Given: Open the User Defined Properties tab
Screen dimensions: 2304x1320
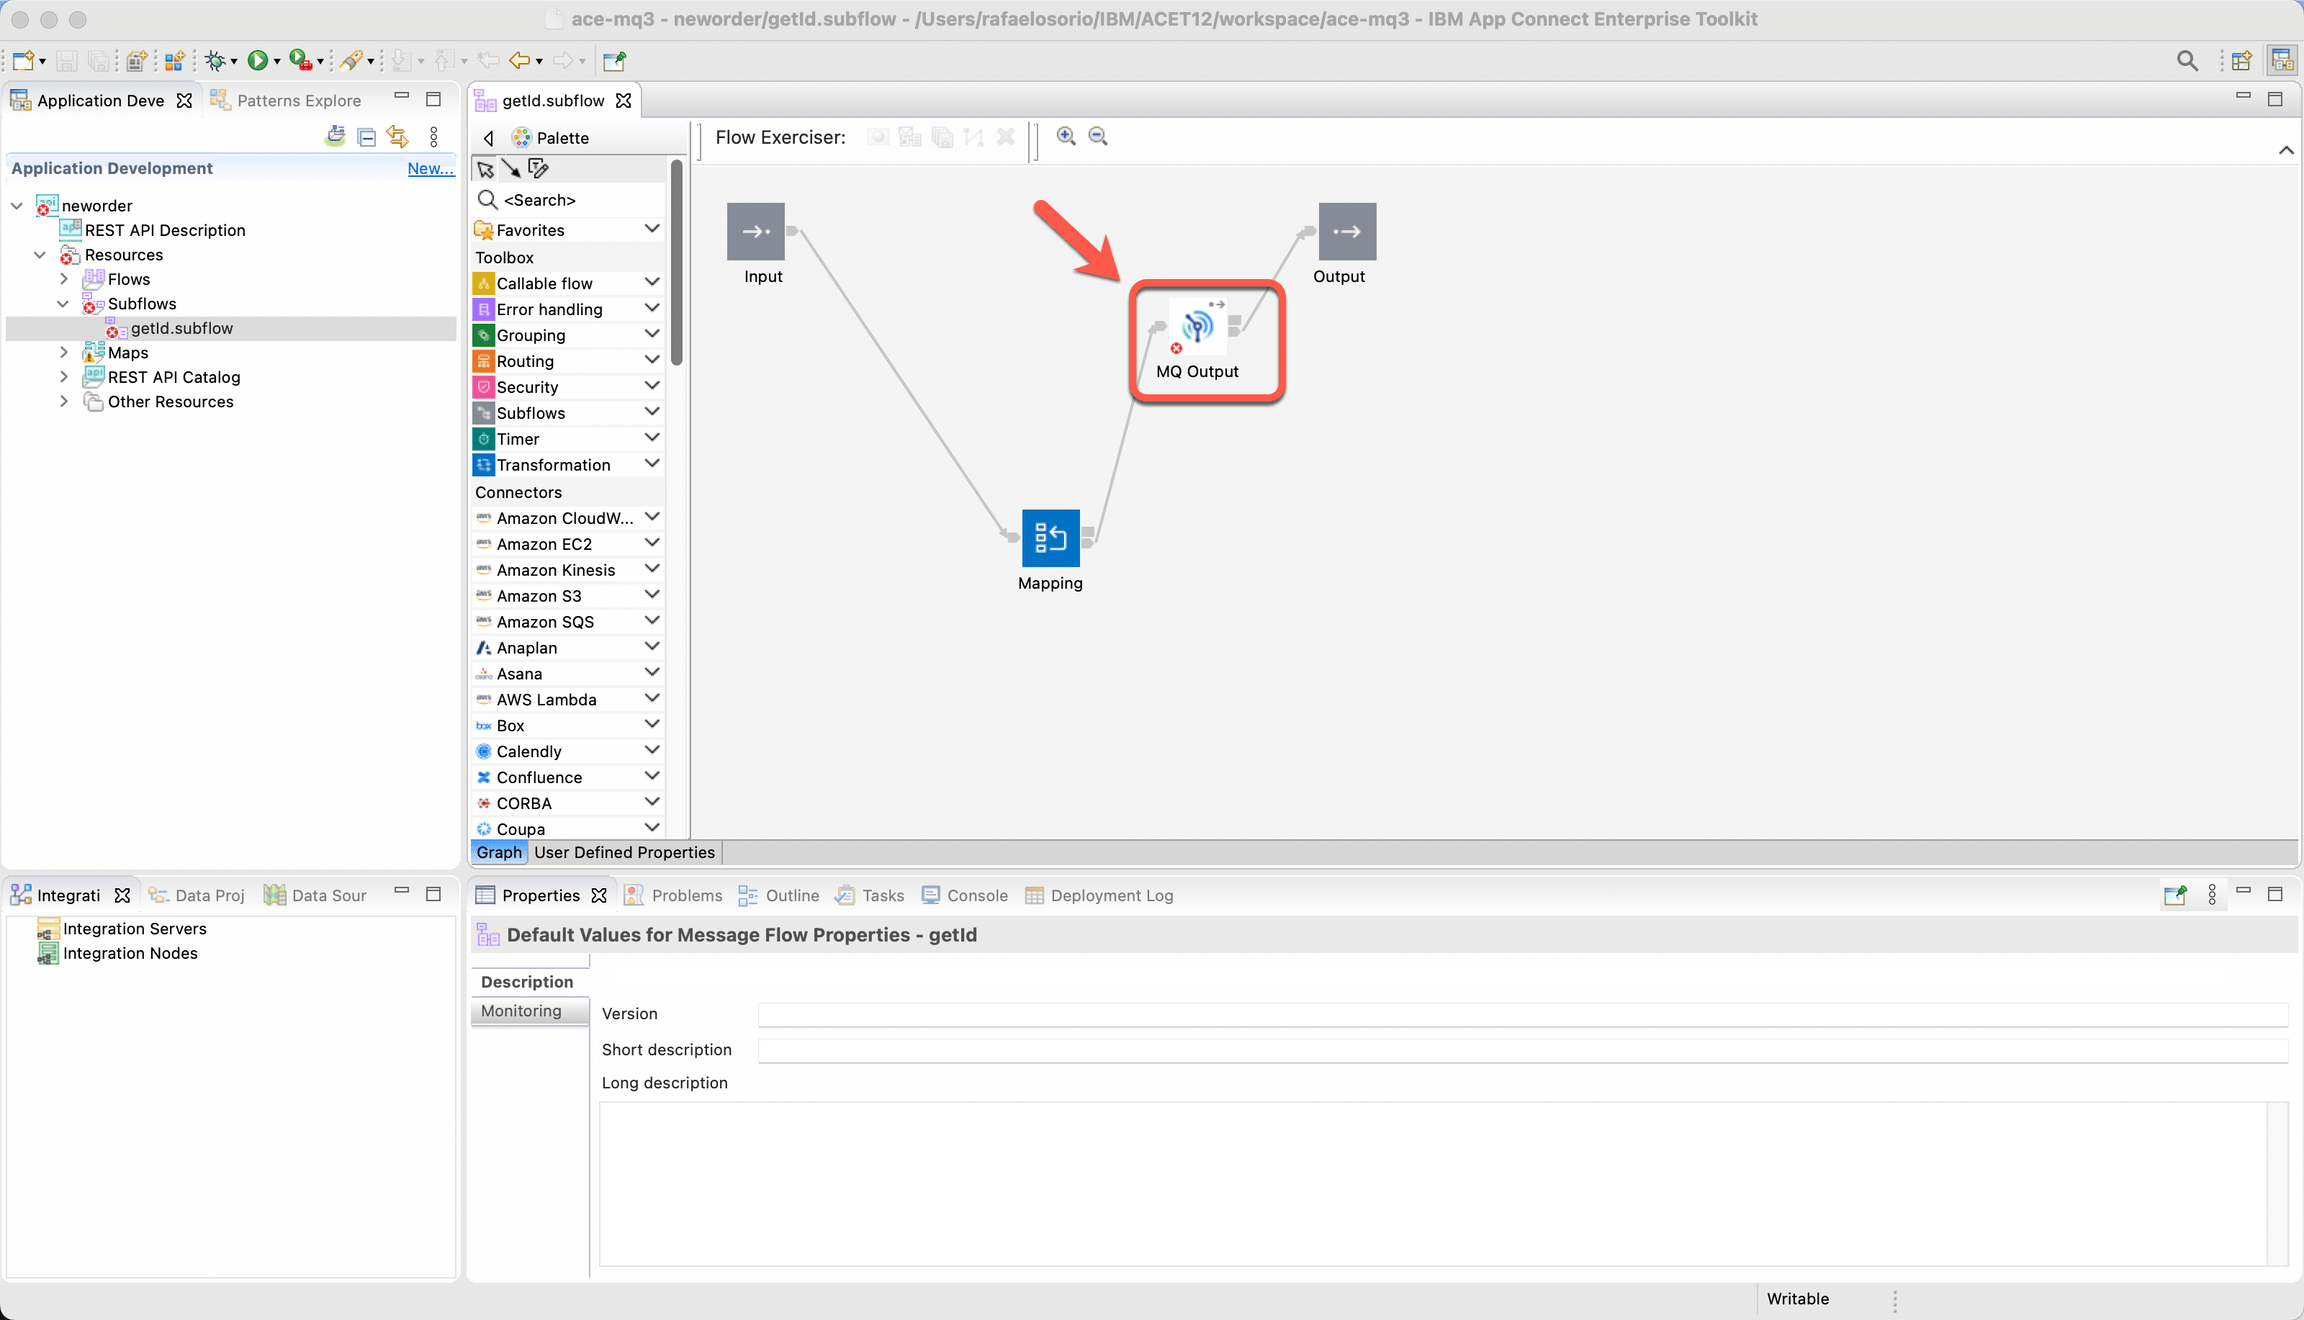Looking at the screenshot, I should point(624,852).
